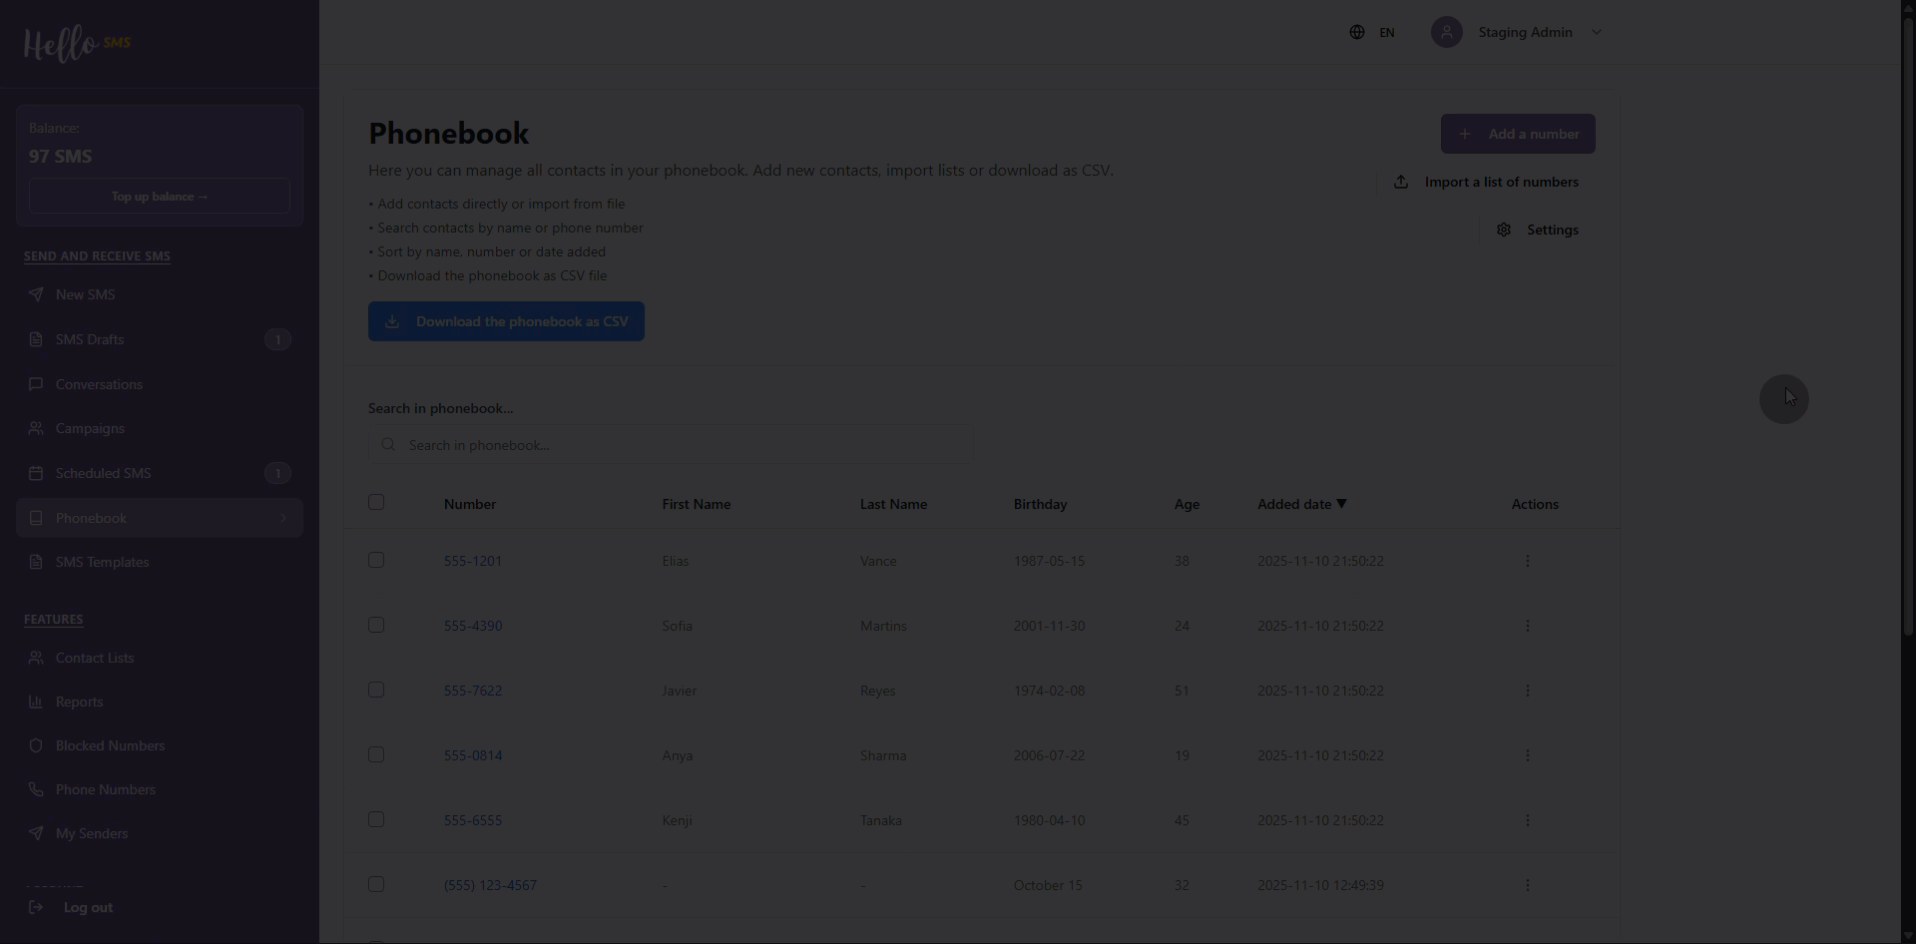Click the globe language icon
Viewport: 1916px width, 944px height.
1357,32
